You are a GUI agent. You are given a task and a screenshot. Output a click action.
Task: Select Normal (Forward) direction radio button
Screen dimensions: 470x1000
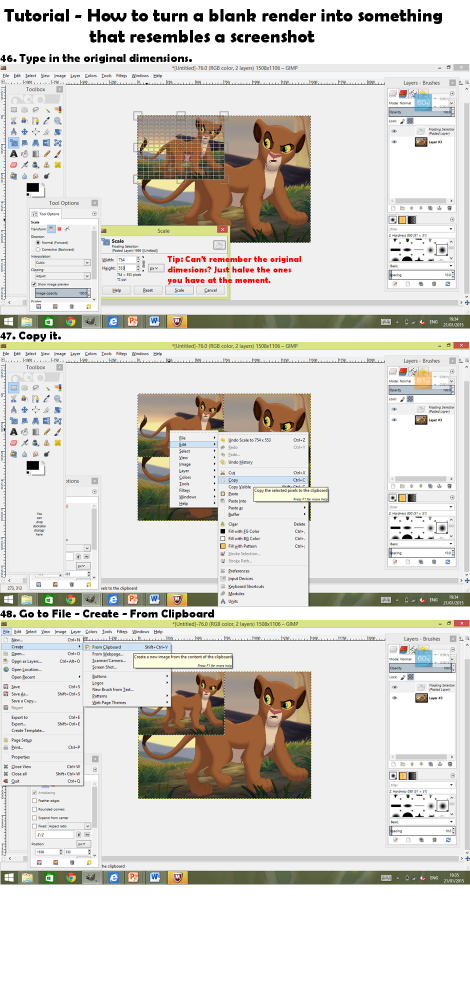[x=38, y=242]
